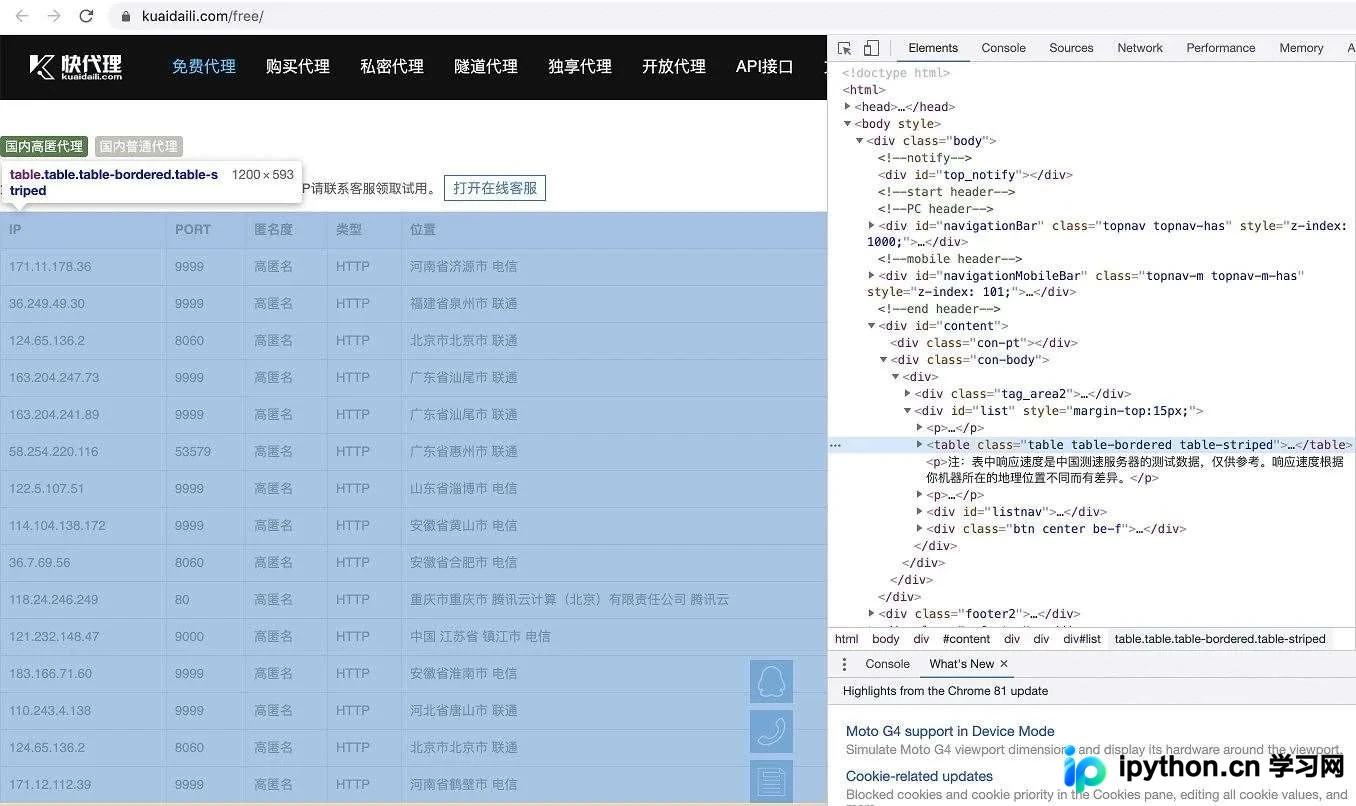Toggle the DevTools device toolbar icon
The height and width of the screenshot is (806, 1356).
(871, 48)
